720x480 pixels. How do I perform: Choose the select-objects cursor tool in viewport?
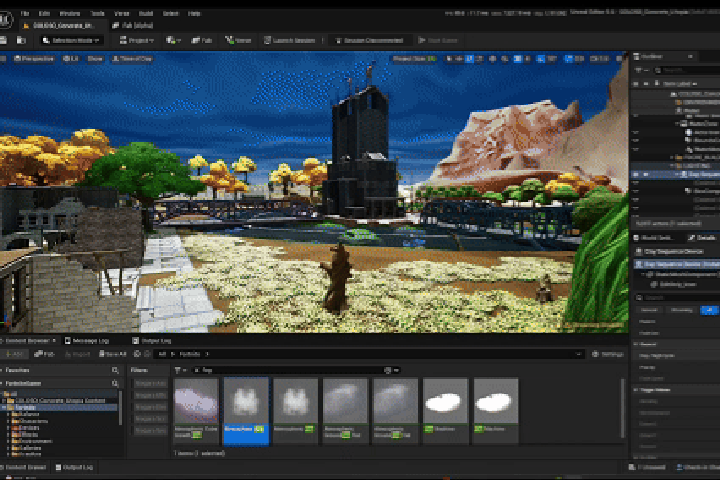(449, 59)
